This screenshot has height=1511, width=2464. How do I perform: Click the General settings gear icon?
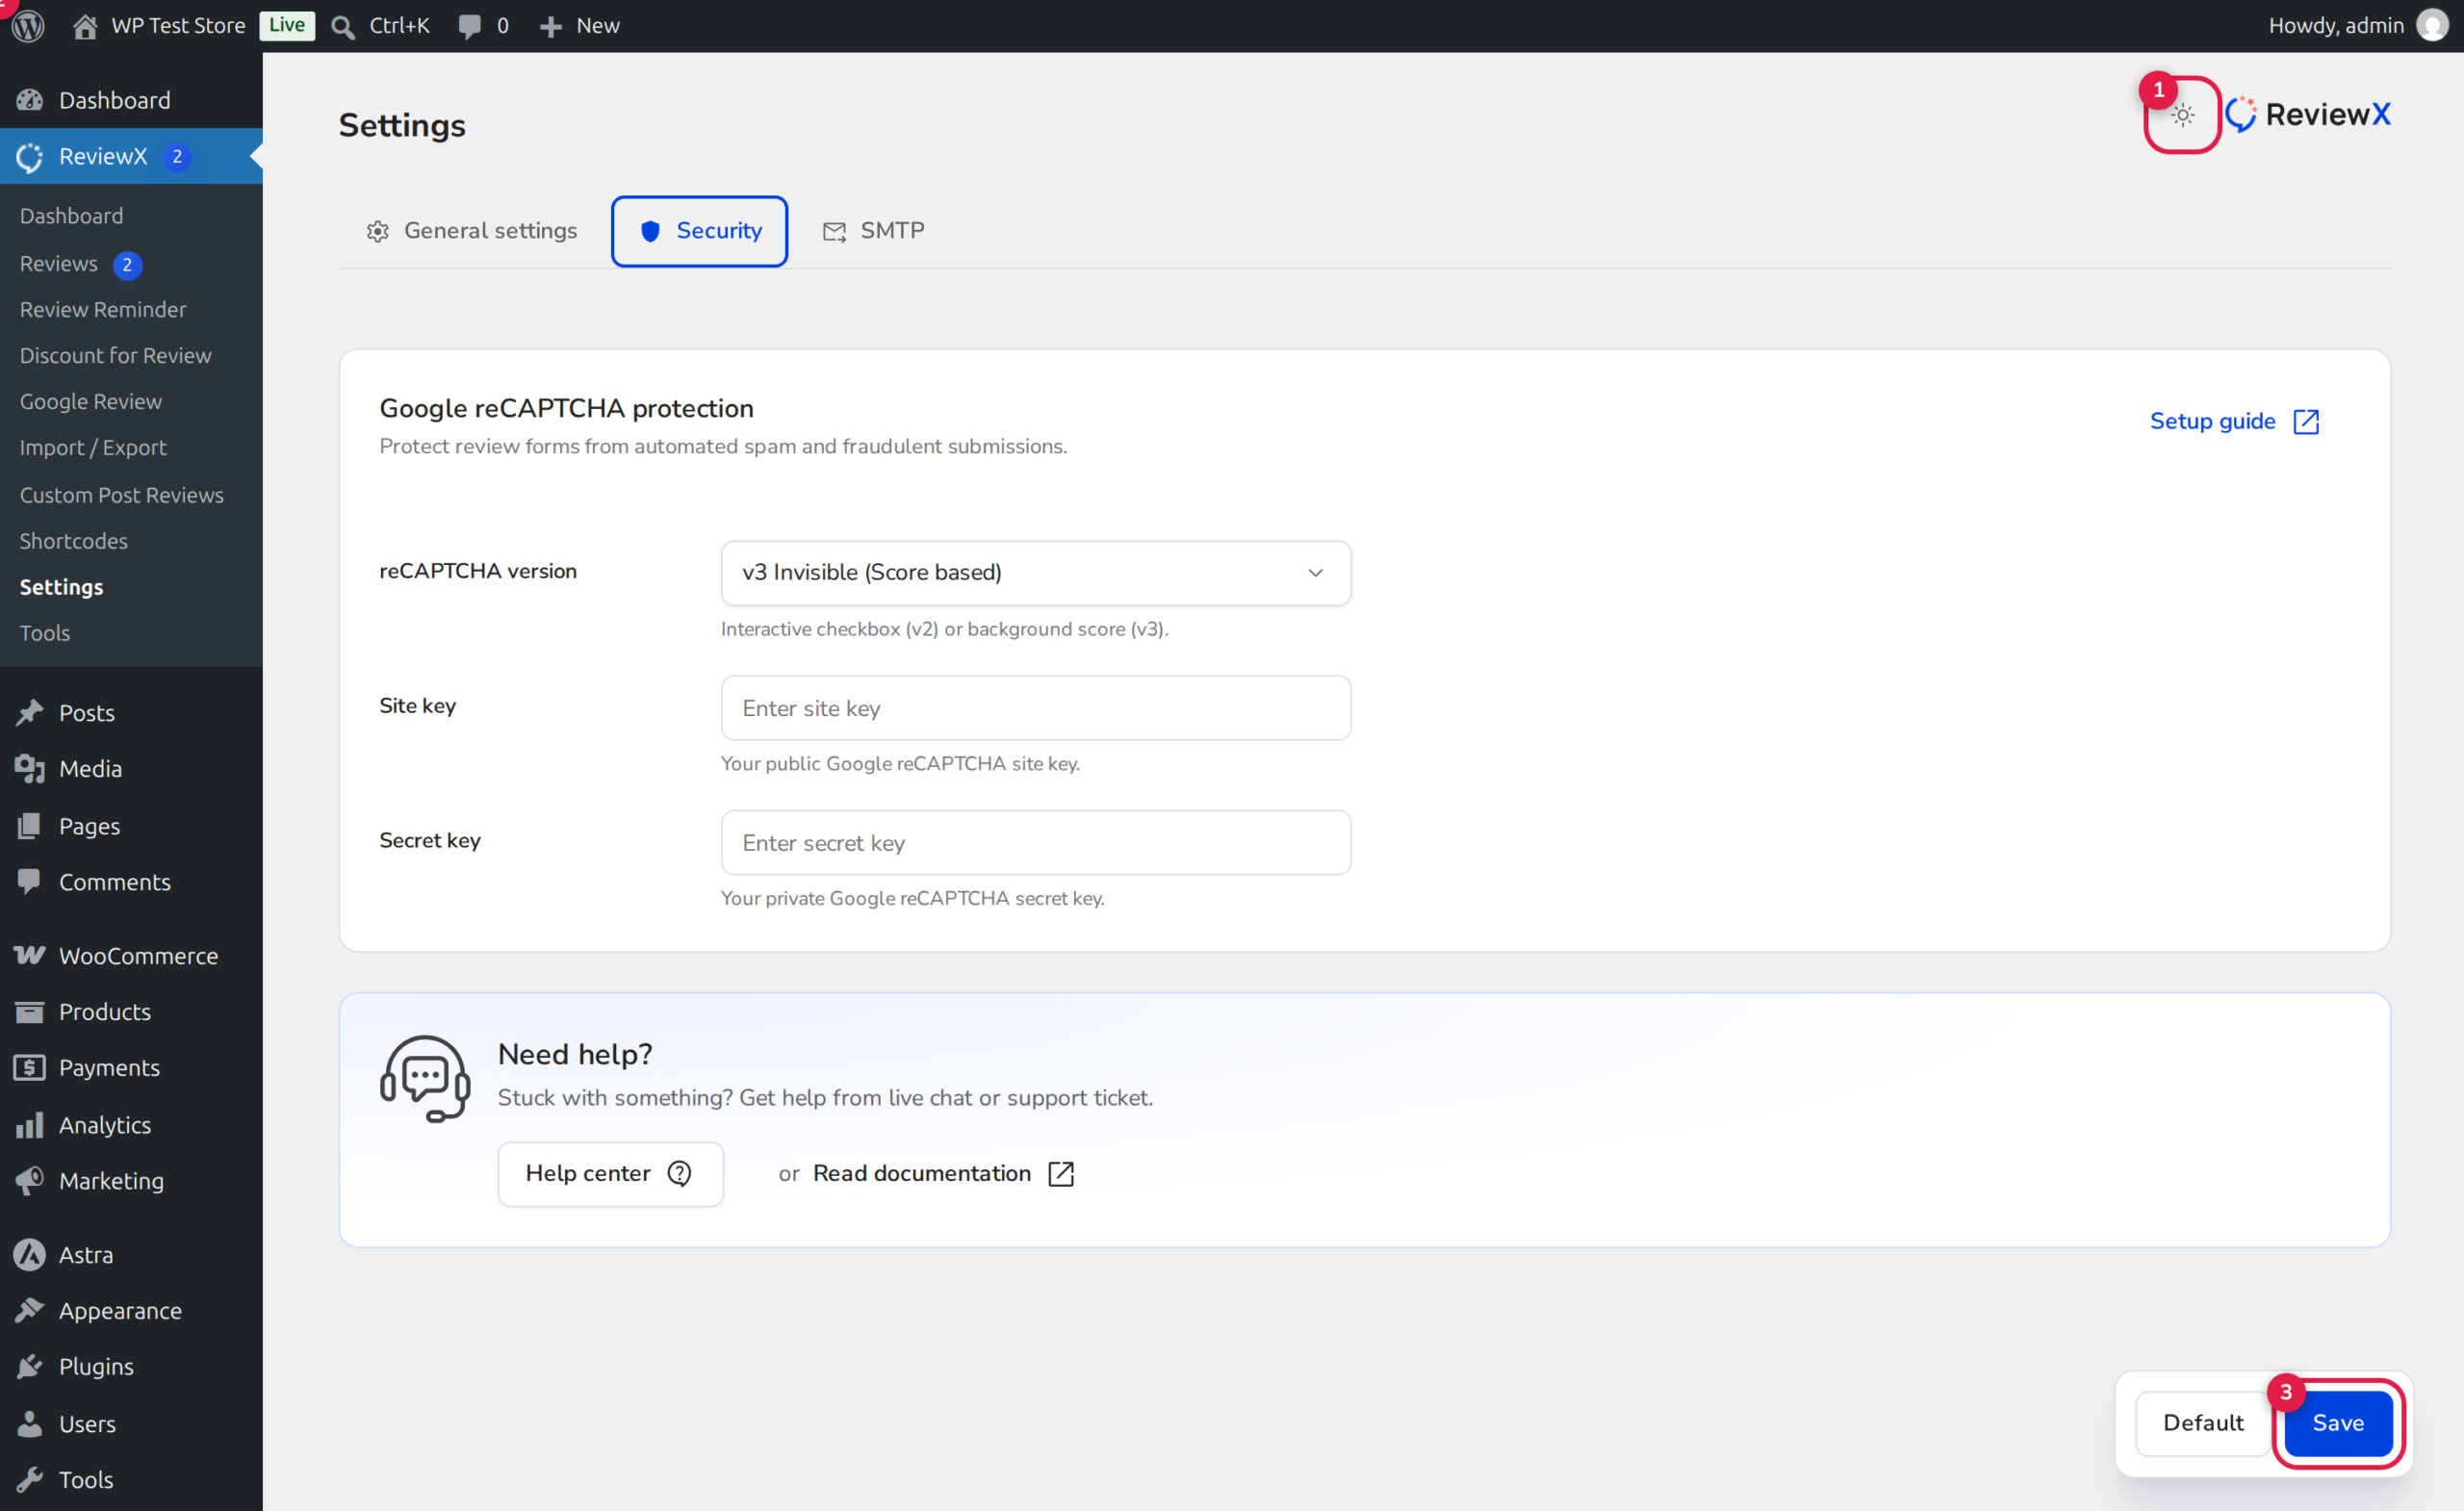click(377, 231)
